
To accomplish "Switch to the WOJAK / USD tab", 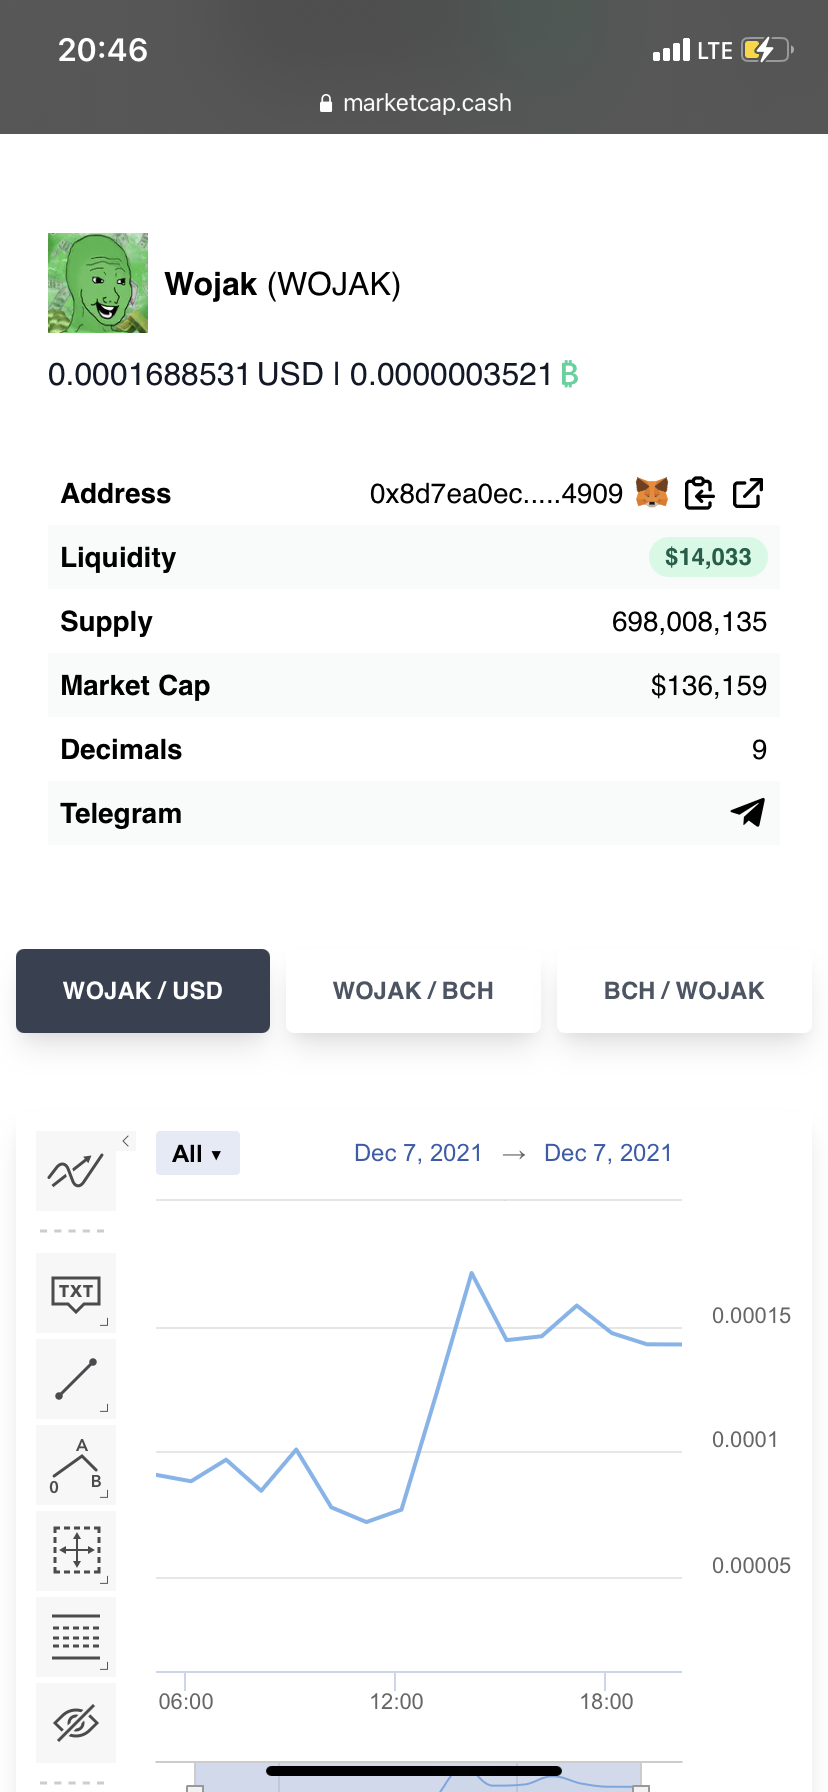I will (x=143, y=991).
